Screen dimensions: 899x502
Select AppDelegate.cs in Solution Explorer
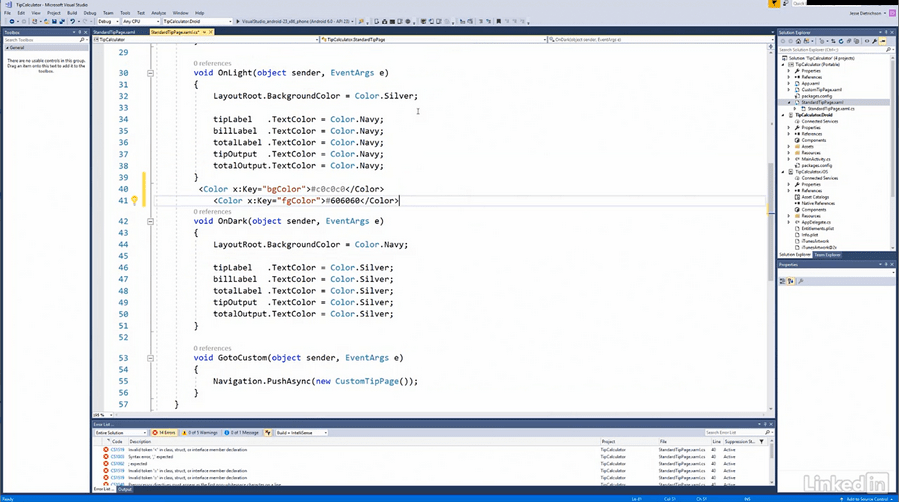[815, 222]
